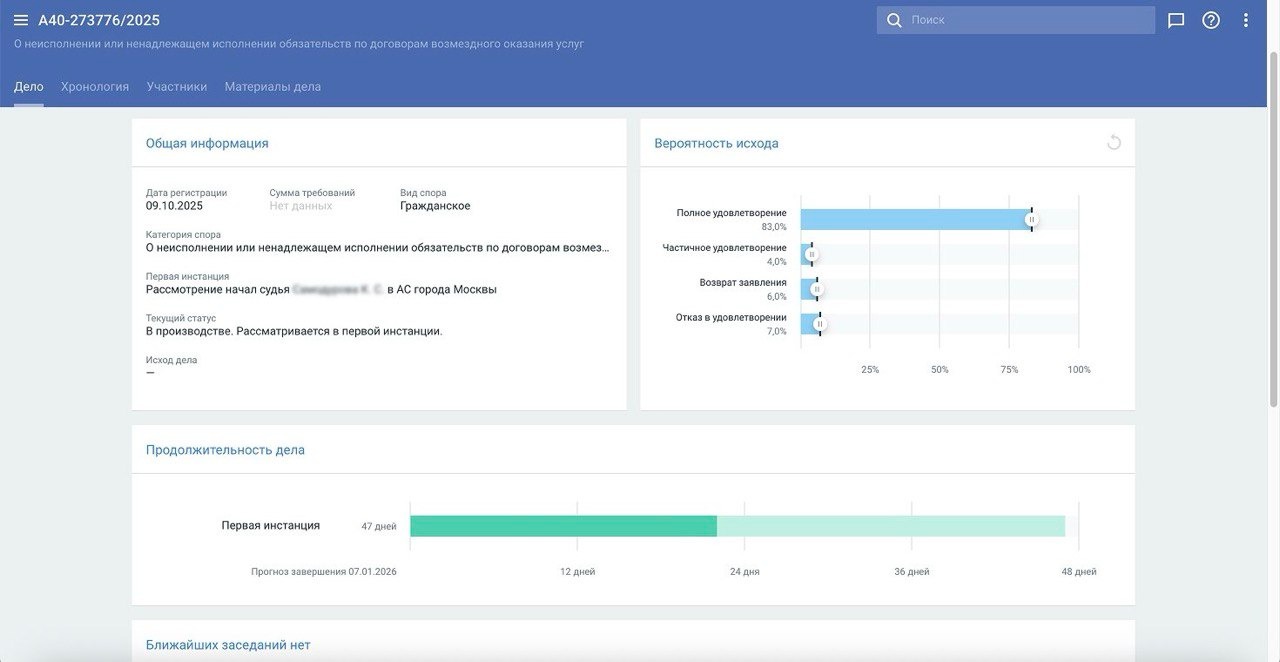Image resolution: width=1280 pixels, height=662 pixels.
Task: Open the chat messages icon
Action: click(1176, 20)
